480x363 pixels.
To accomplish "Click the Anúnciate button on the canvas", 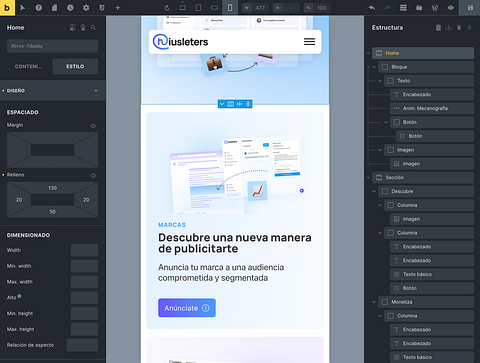I will pos(187,308).
